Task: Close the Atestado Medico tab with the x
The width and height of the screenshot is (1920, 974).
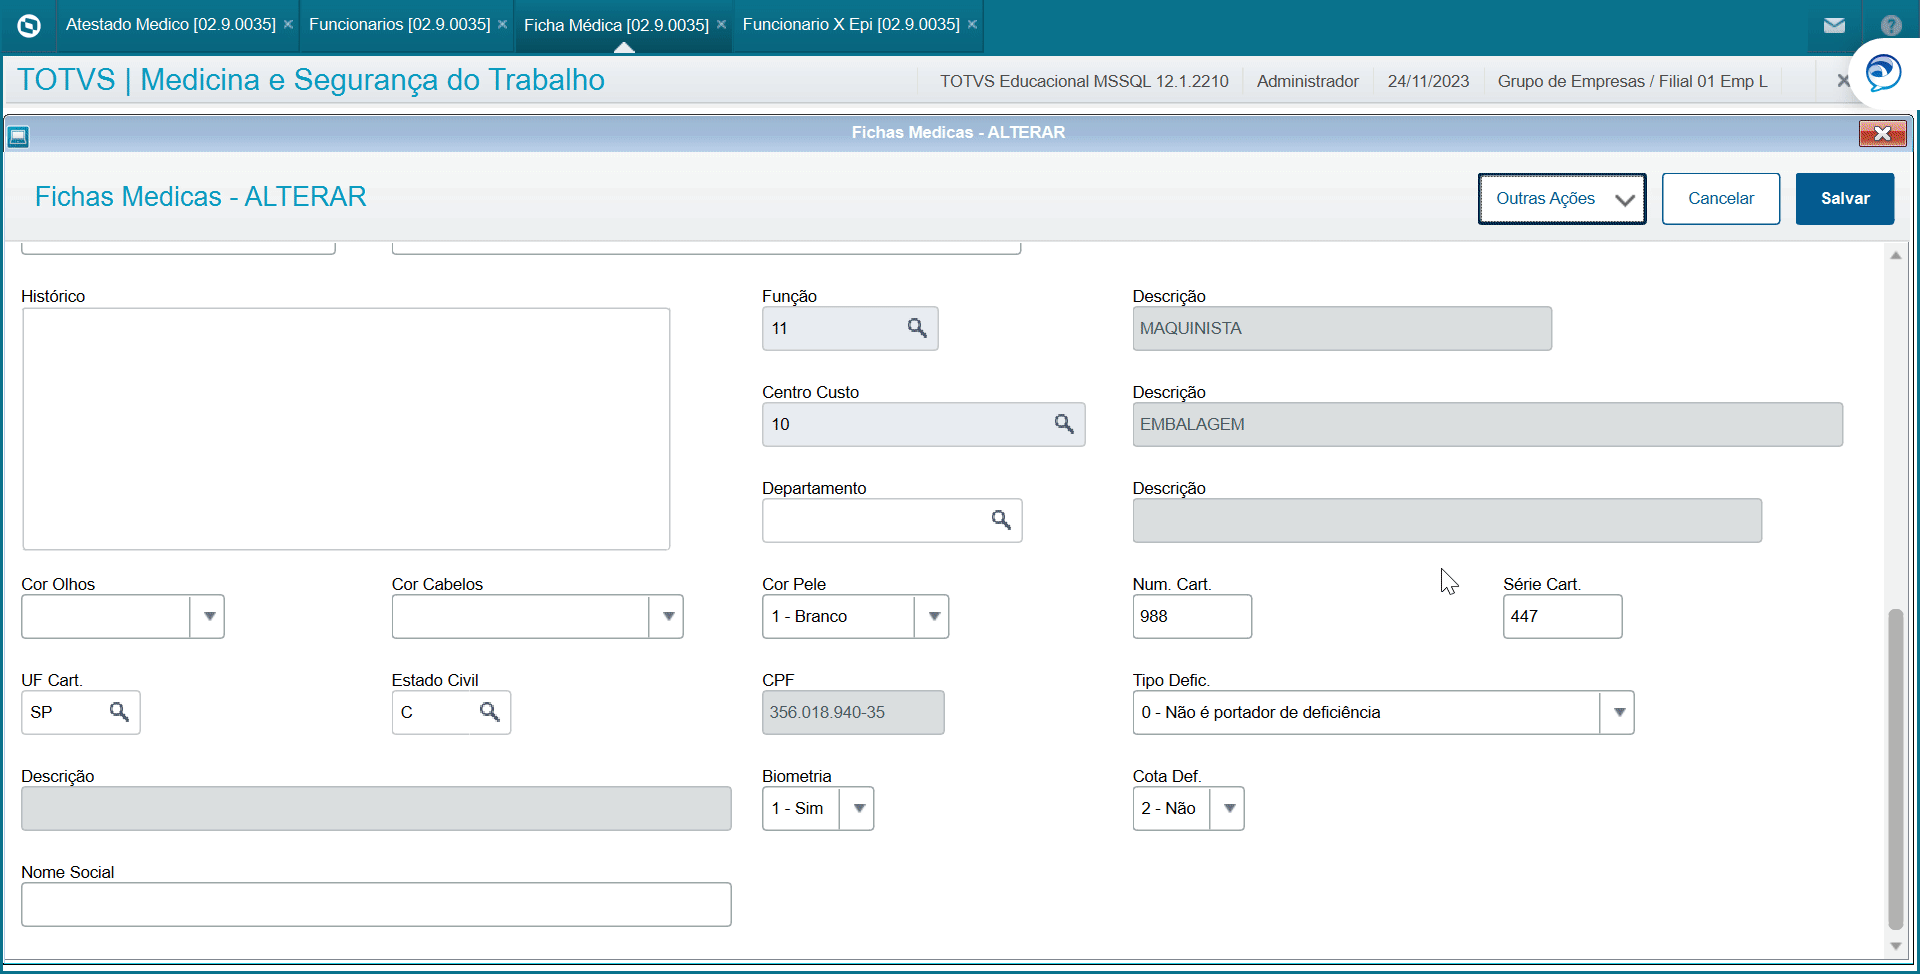Action: coord(288,24)
